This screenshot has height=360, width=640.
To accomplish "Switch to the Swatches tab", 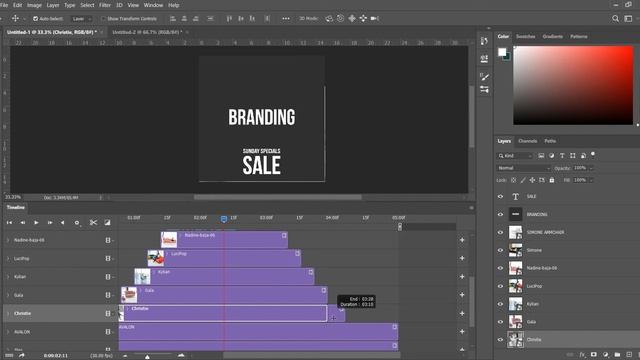I will [525, 36].
